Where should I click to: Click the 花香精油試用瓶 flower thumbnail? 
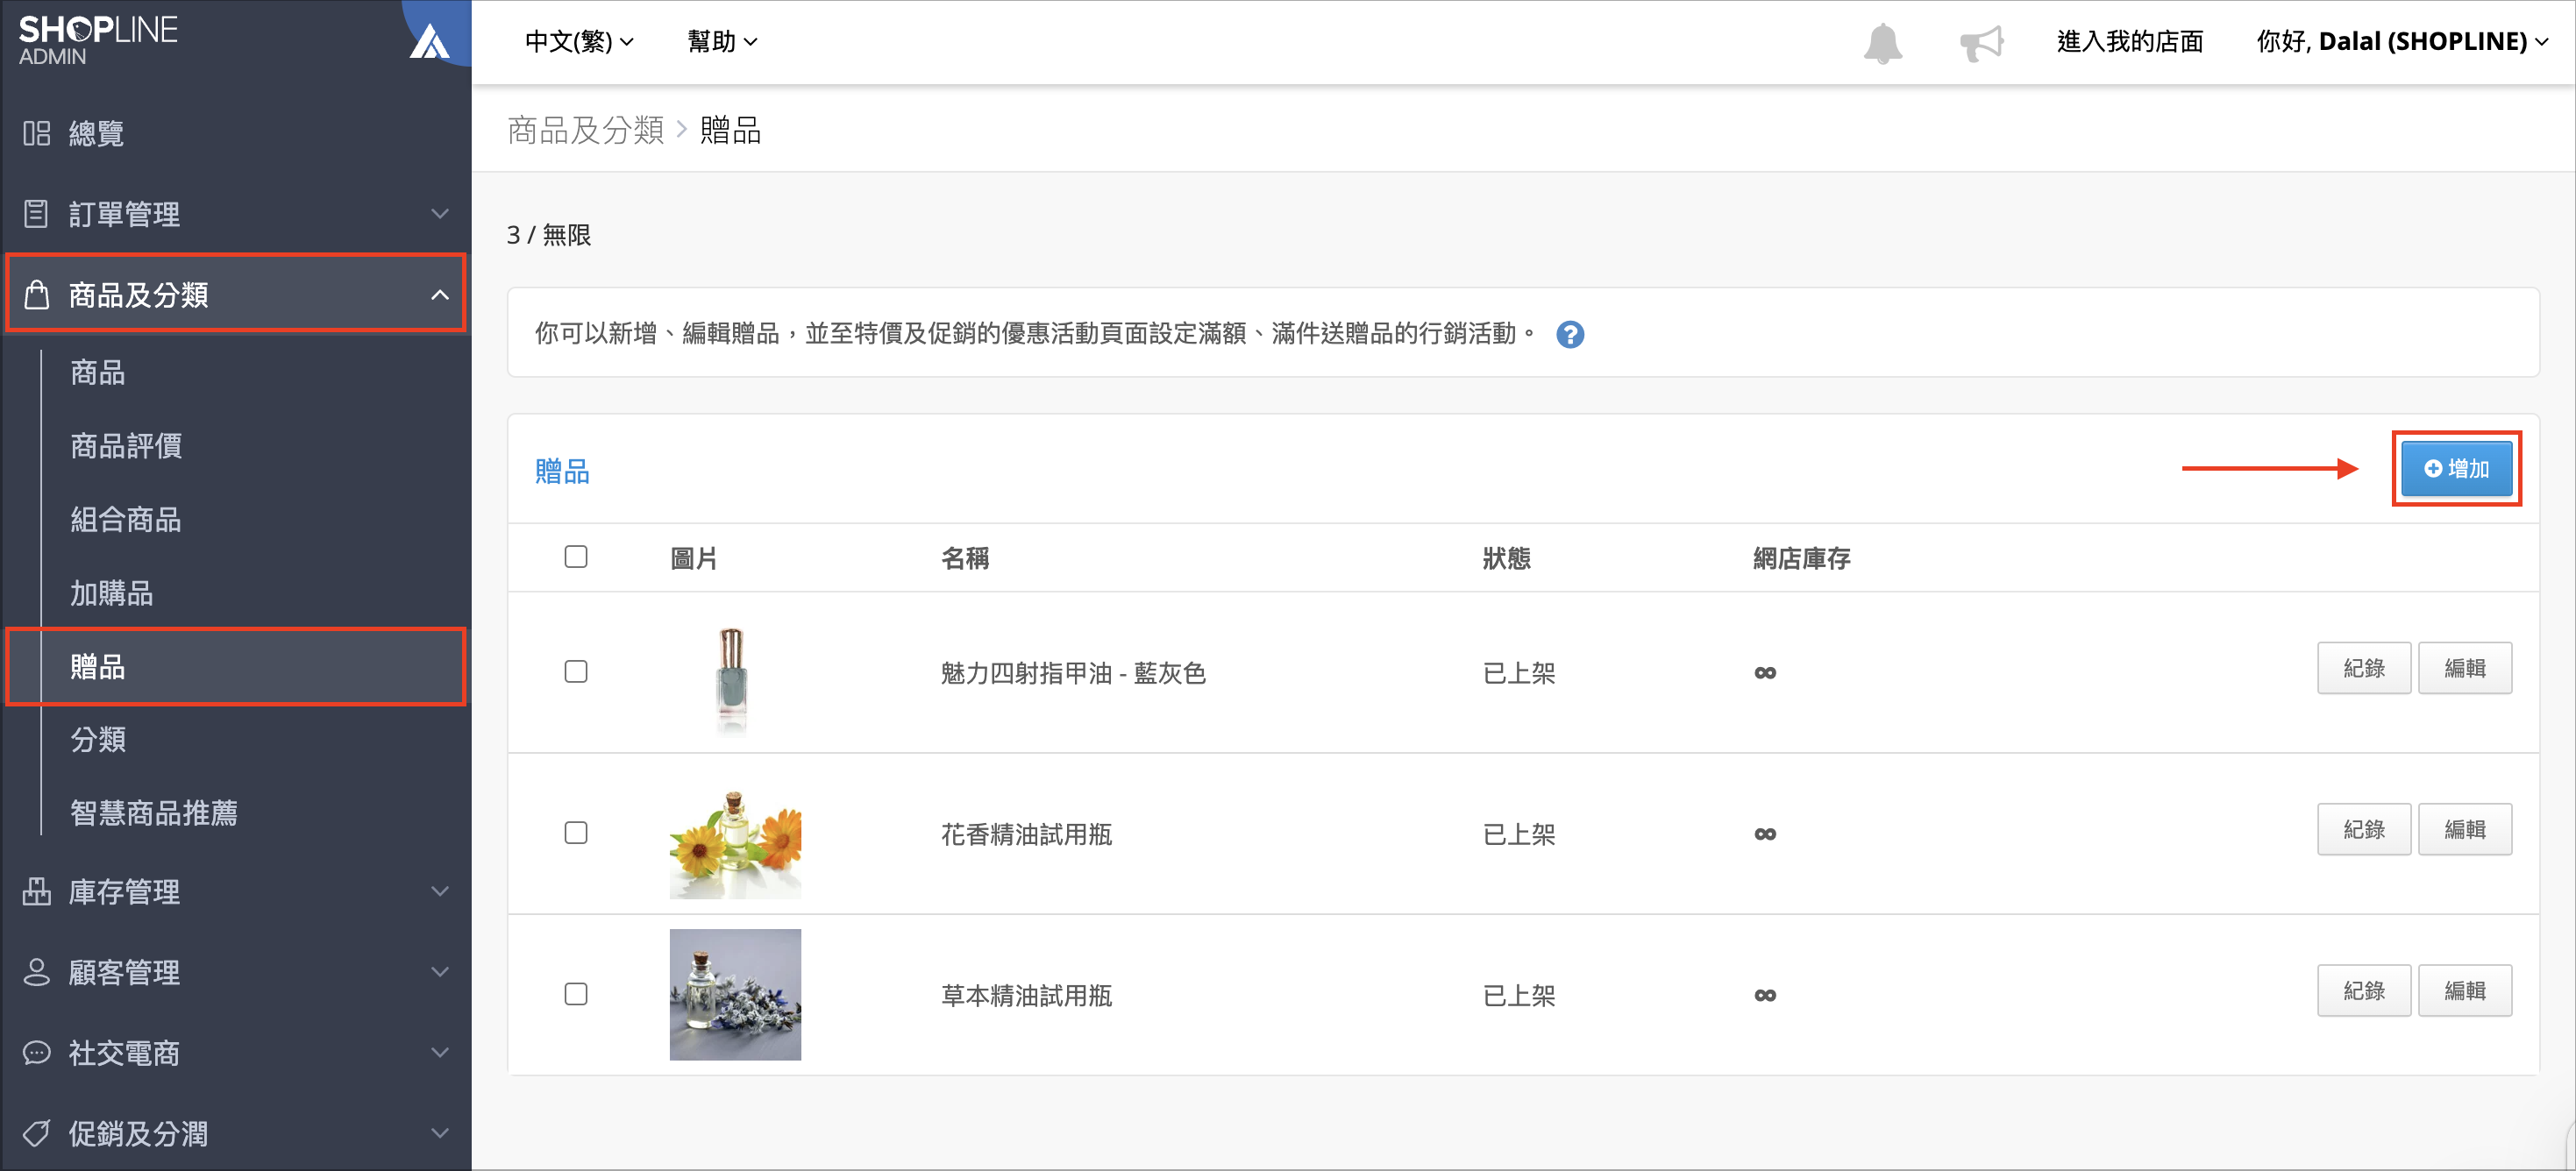tap(735, 842)
